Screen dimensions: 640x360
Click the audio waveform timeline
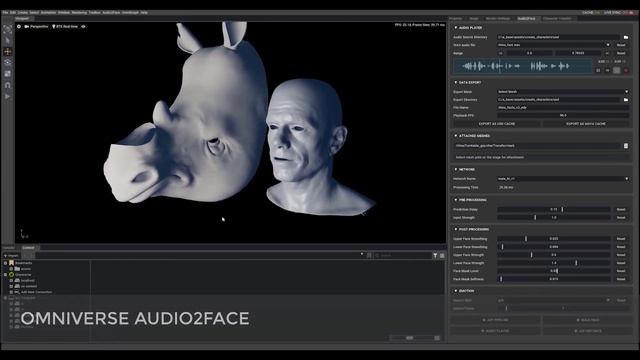(x=522, y=66)
